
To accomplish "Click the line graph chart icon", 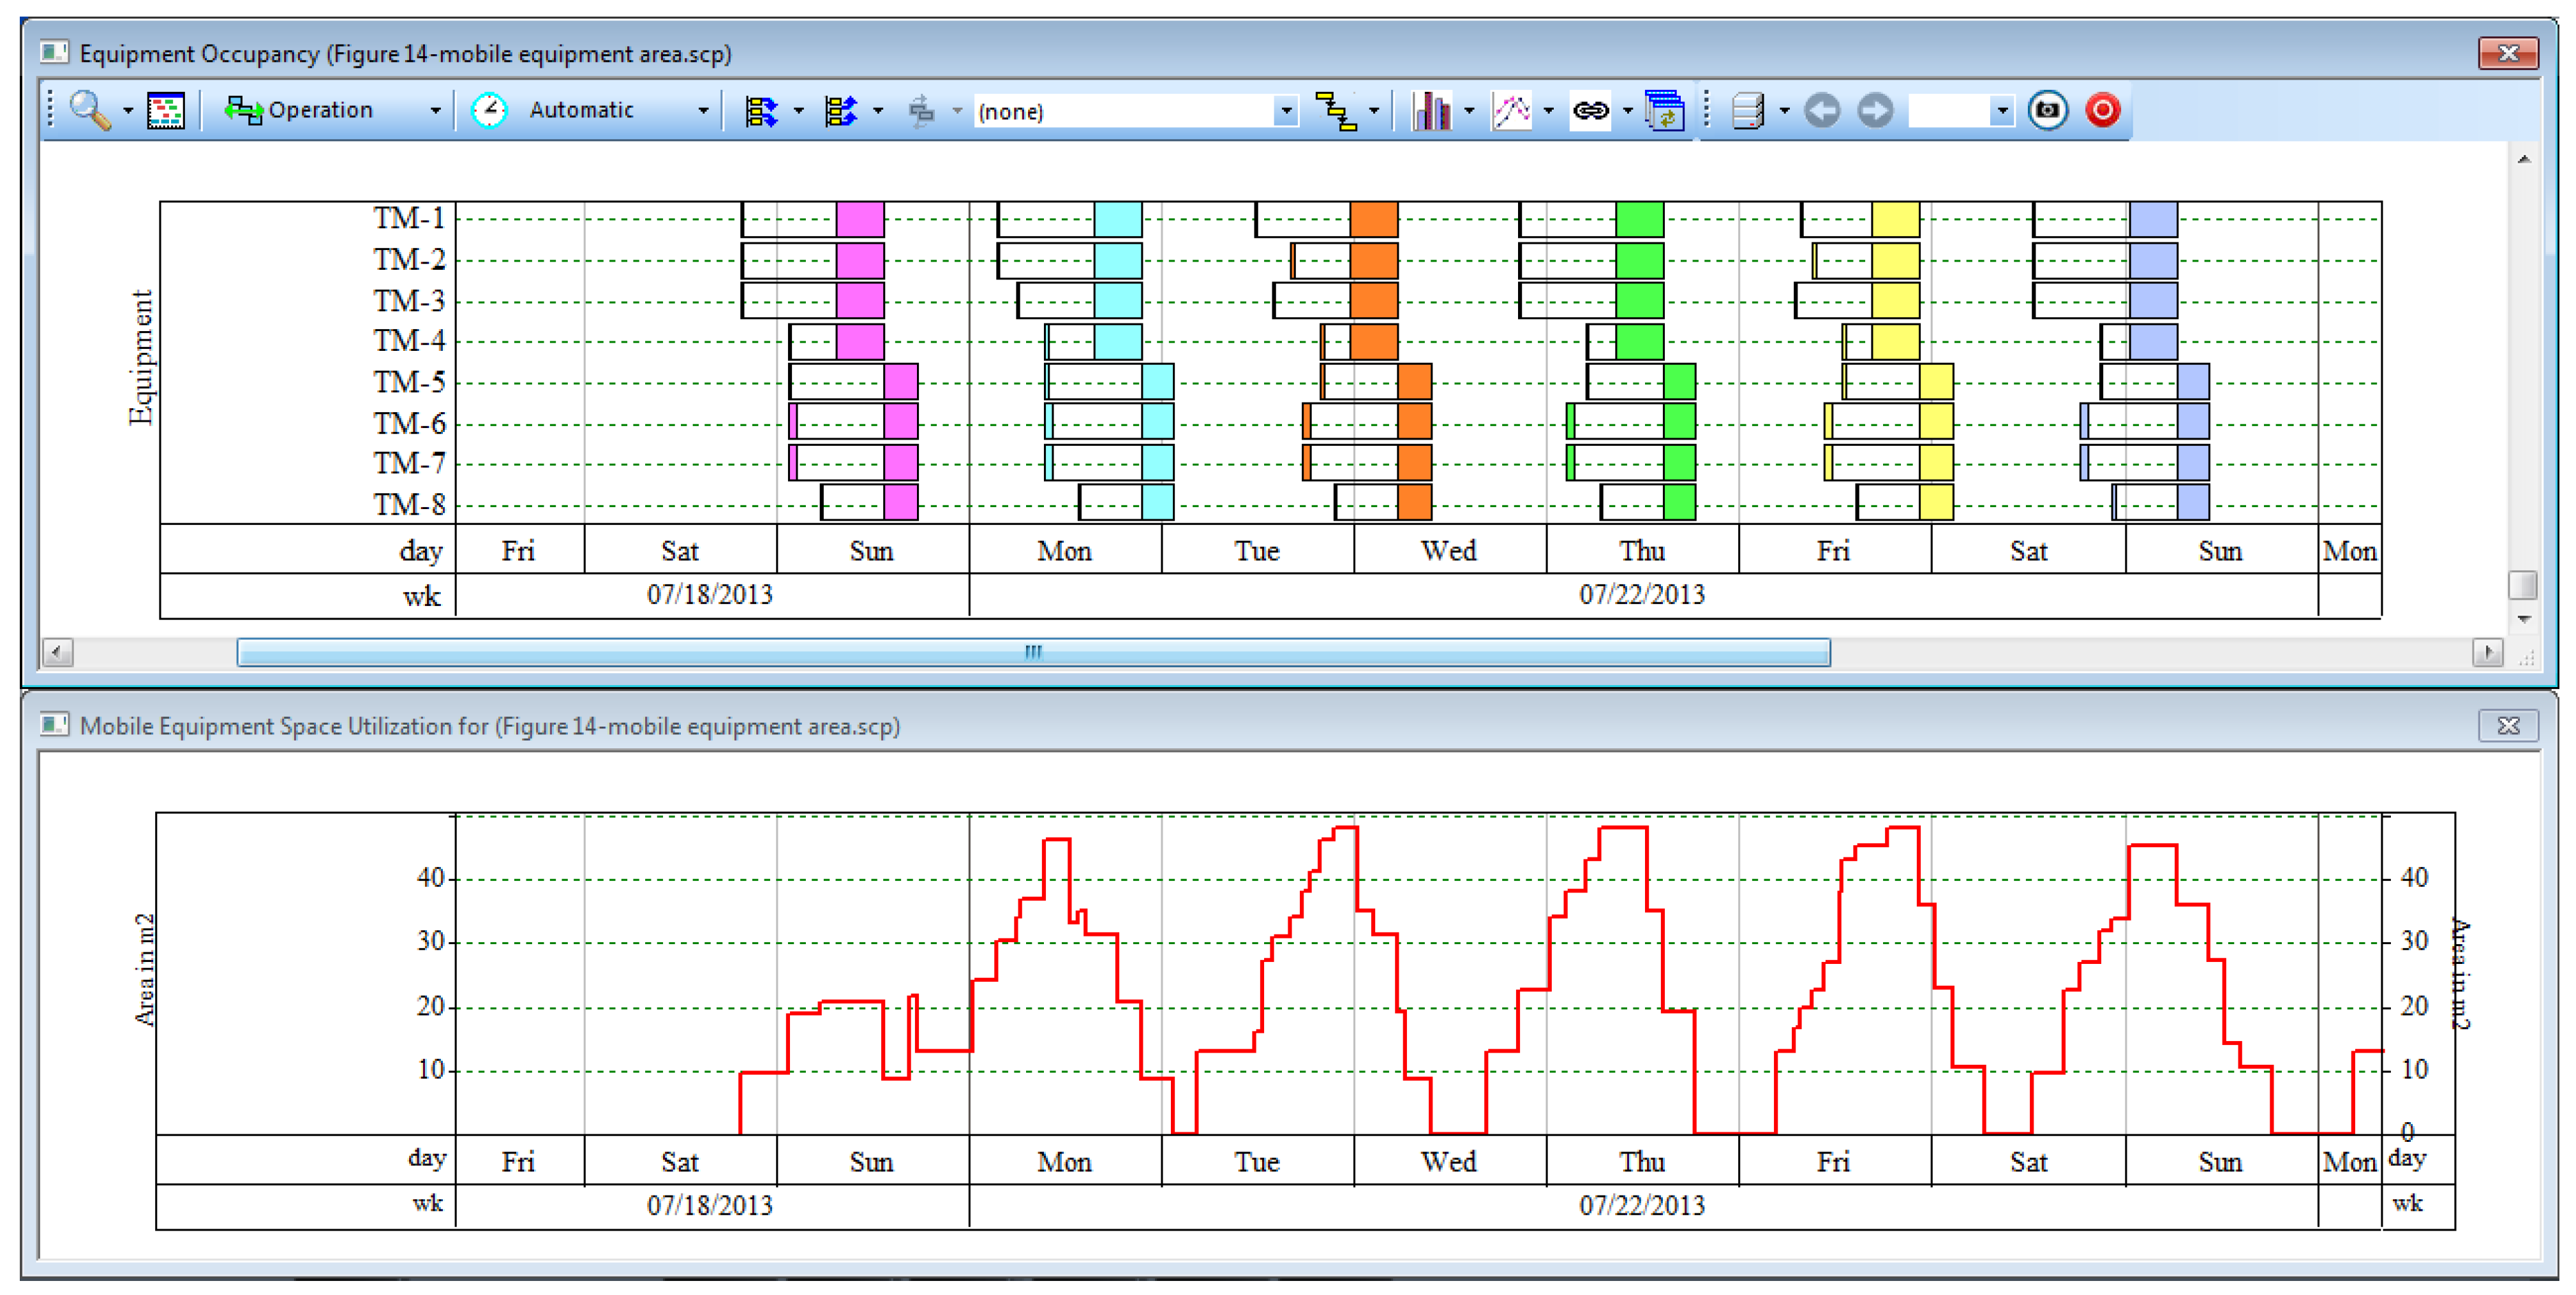I will (x=1511, y=110).
